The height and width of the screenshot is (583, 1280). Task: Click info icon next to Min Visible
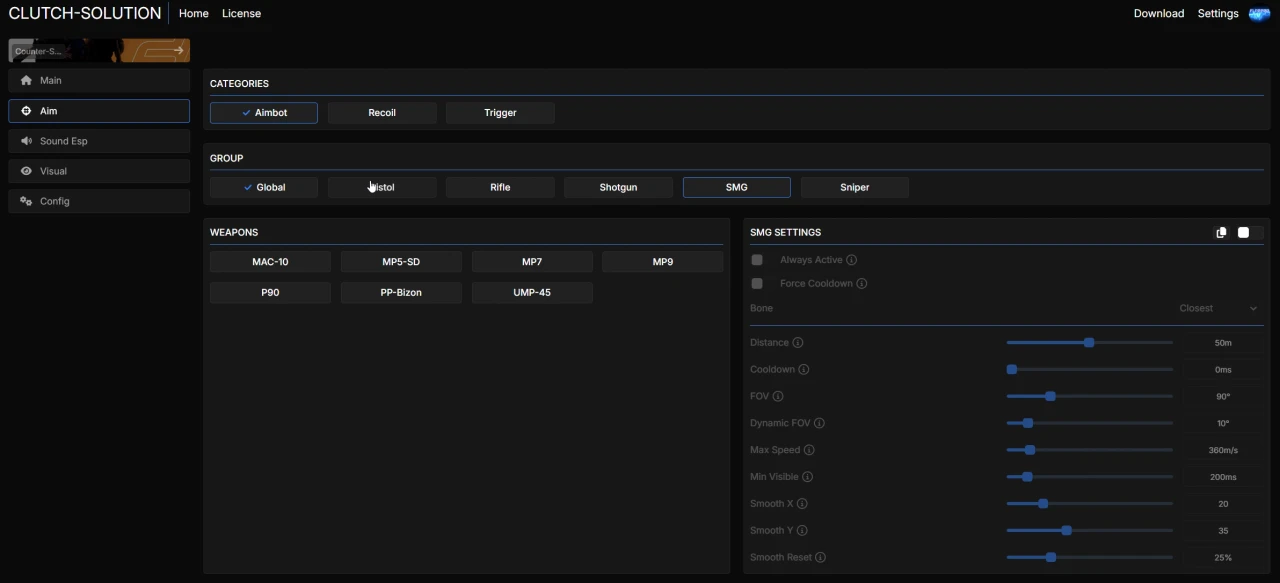808,477
